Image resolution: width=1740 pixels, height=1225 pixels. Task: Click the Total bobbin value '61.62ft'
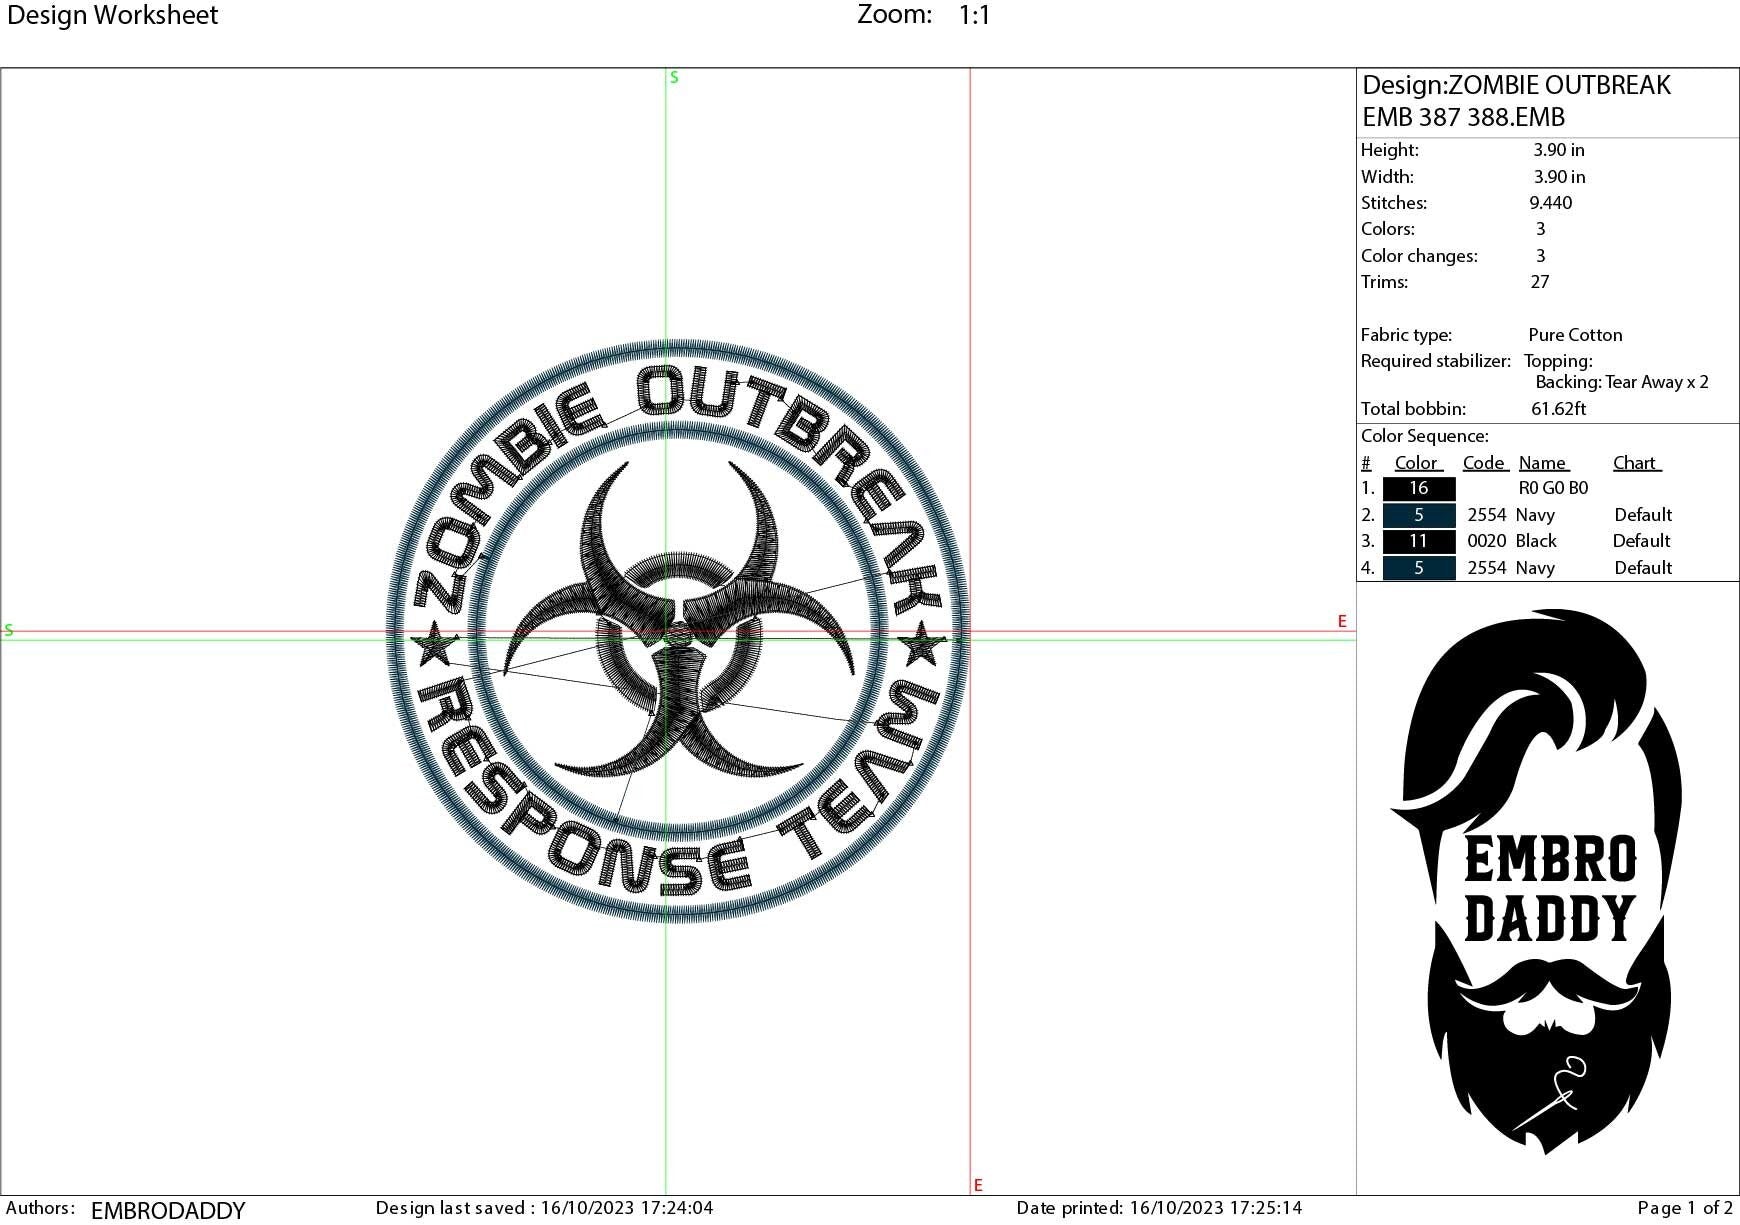tap(1558, 409)
